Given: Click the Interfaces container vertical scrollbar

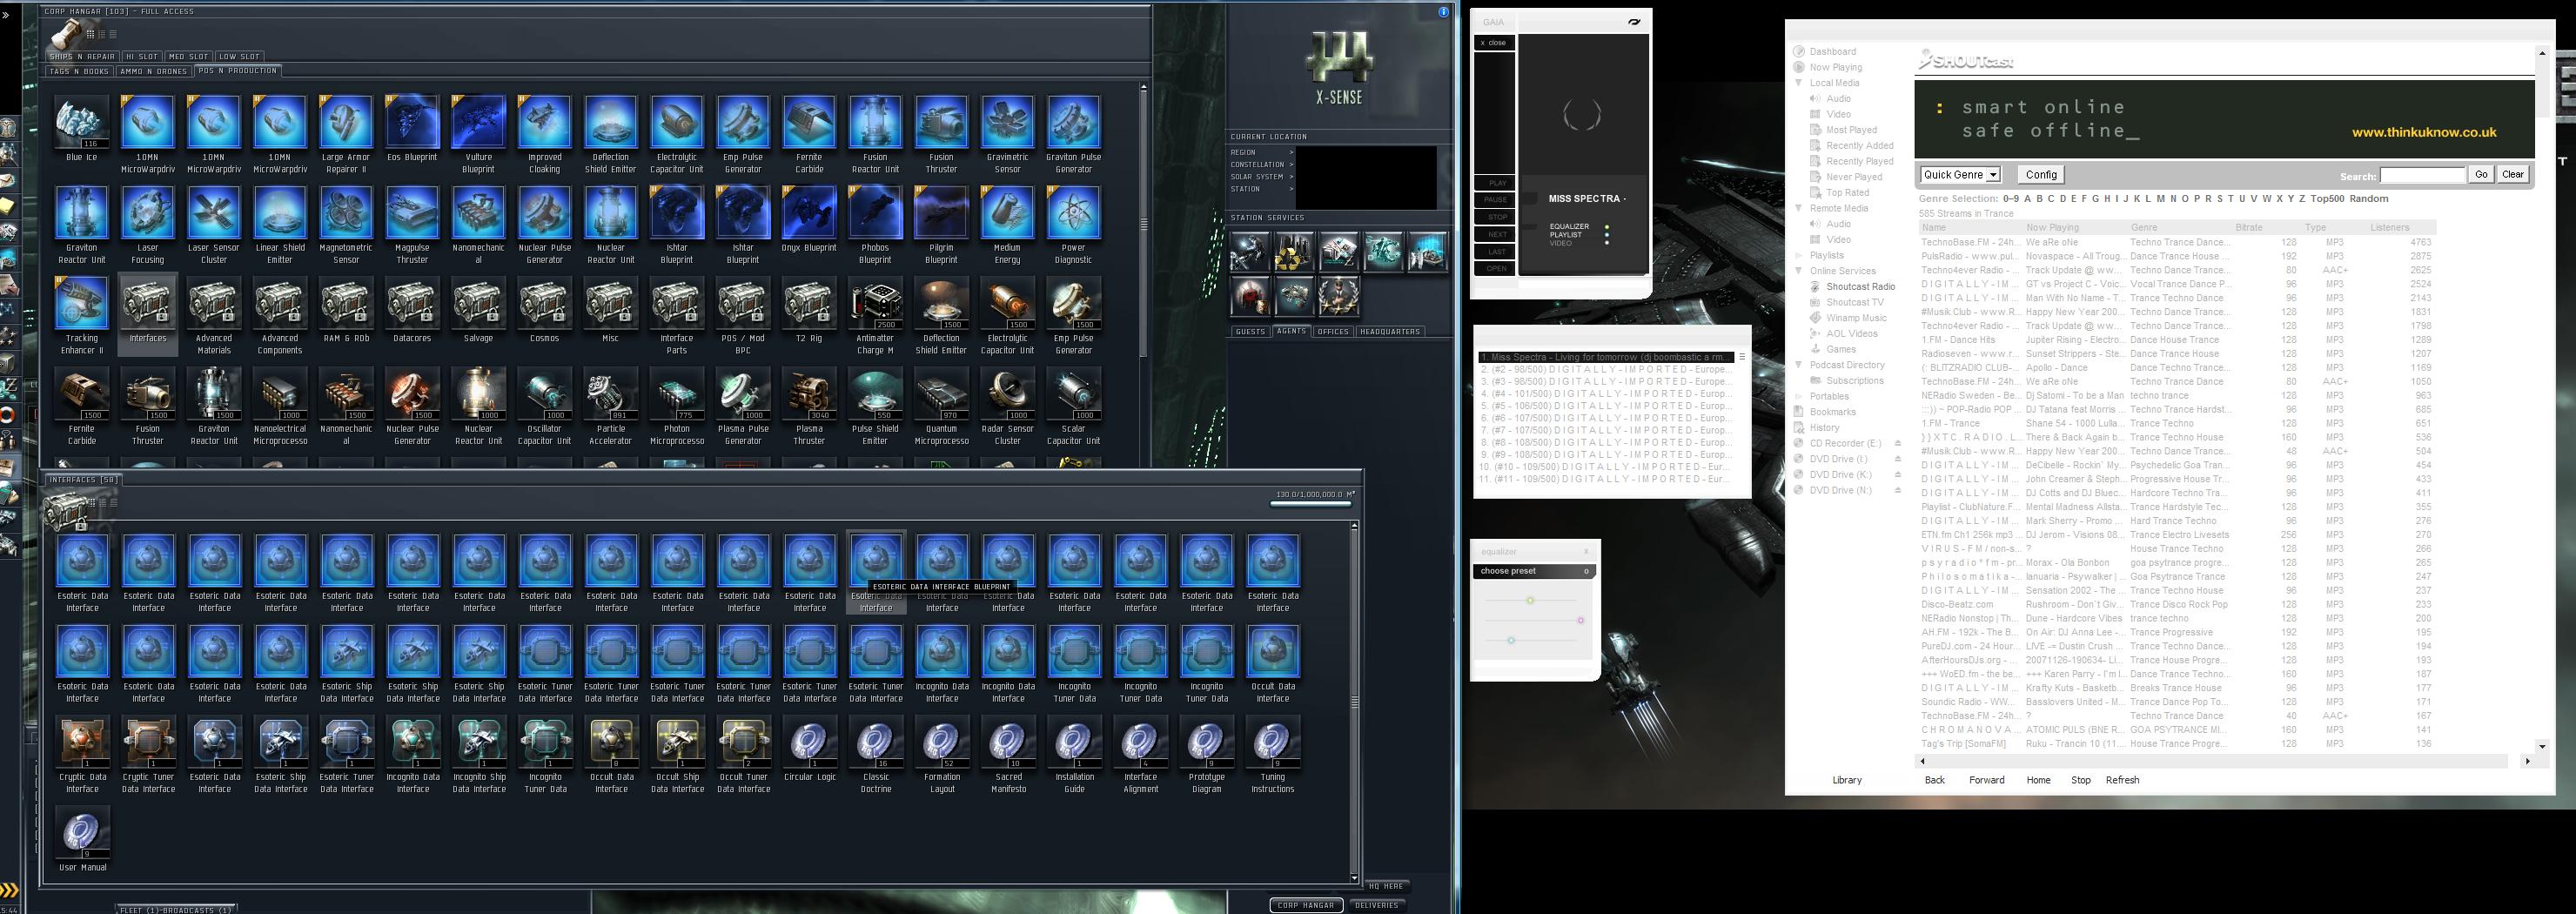Looking at the screenshot, I should [x=1354, y=701].
